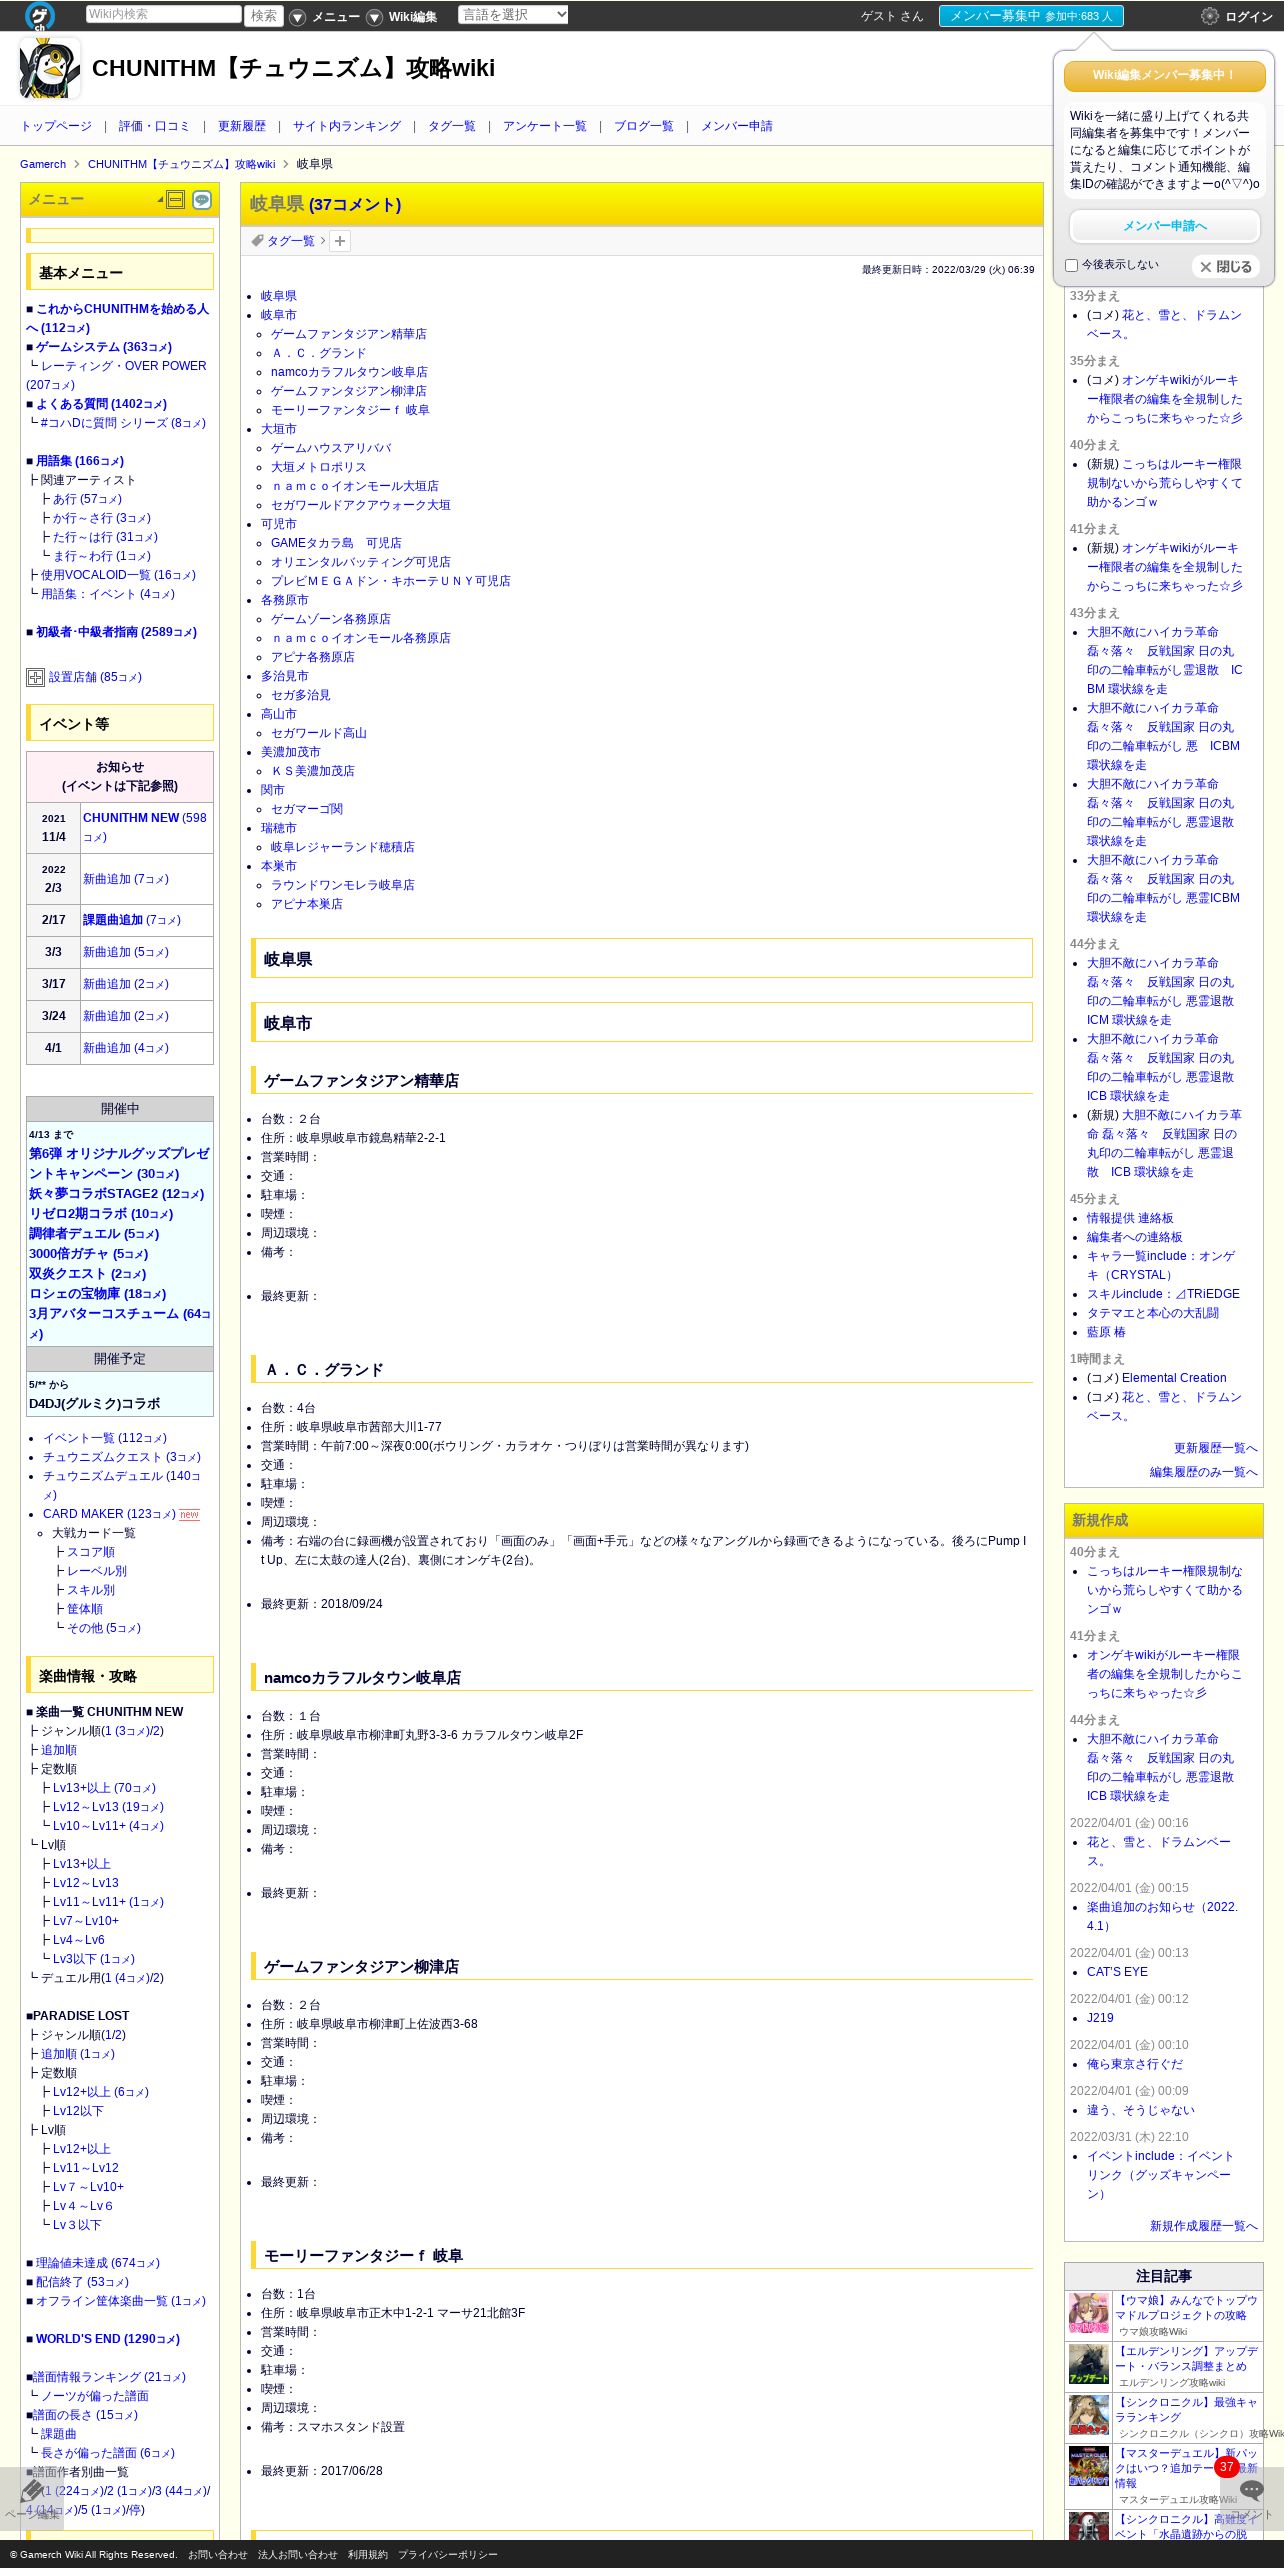Click the シンクロニクル 最強キャラ article thumbnail
Image resolution: width=1284 pixels, height=2568 pixels.
pyautogui.click(x=1089, y=2416)
